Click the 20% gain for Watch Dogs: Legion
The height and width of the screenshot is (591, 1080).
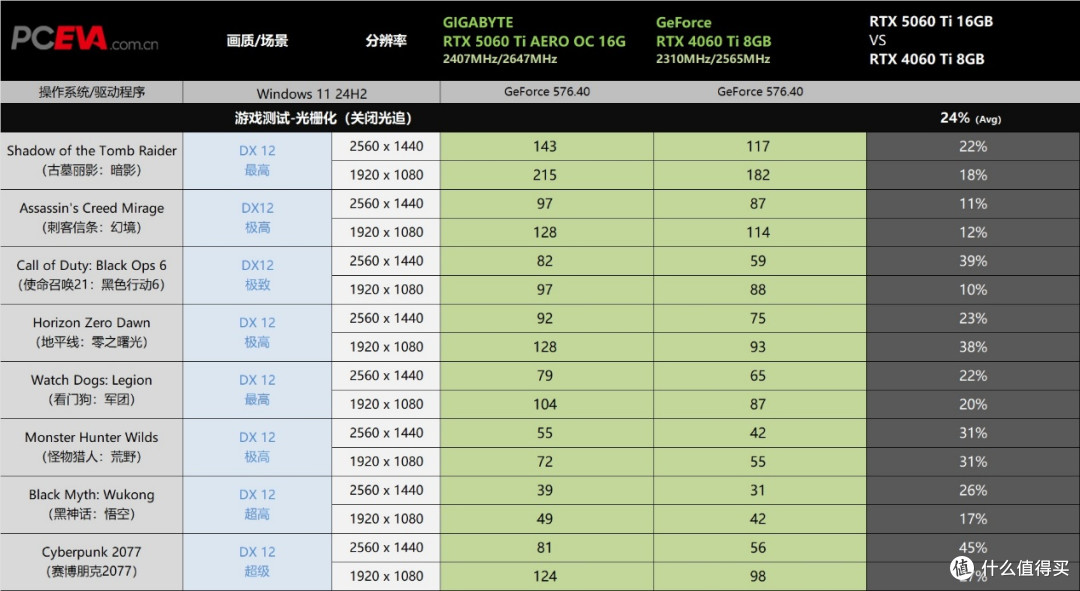click(973, 404)
